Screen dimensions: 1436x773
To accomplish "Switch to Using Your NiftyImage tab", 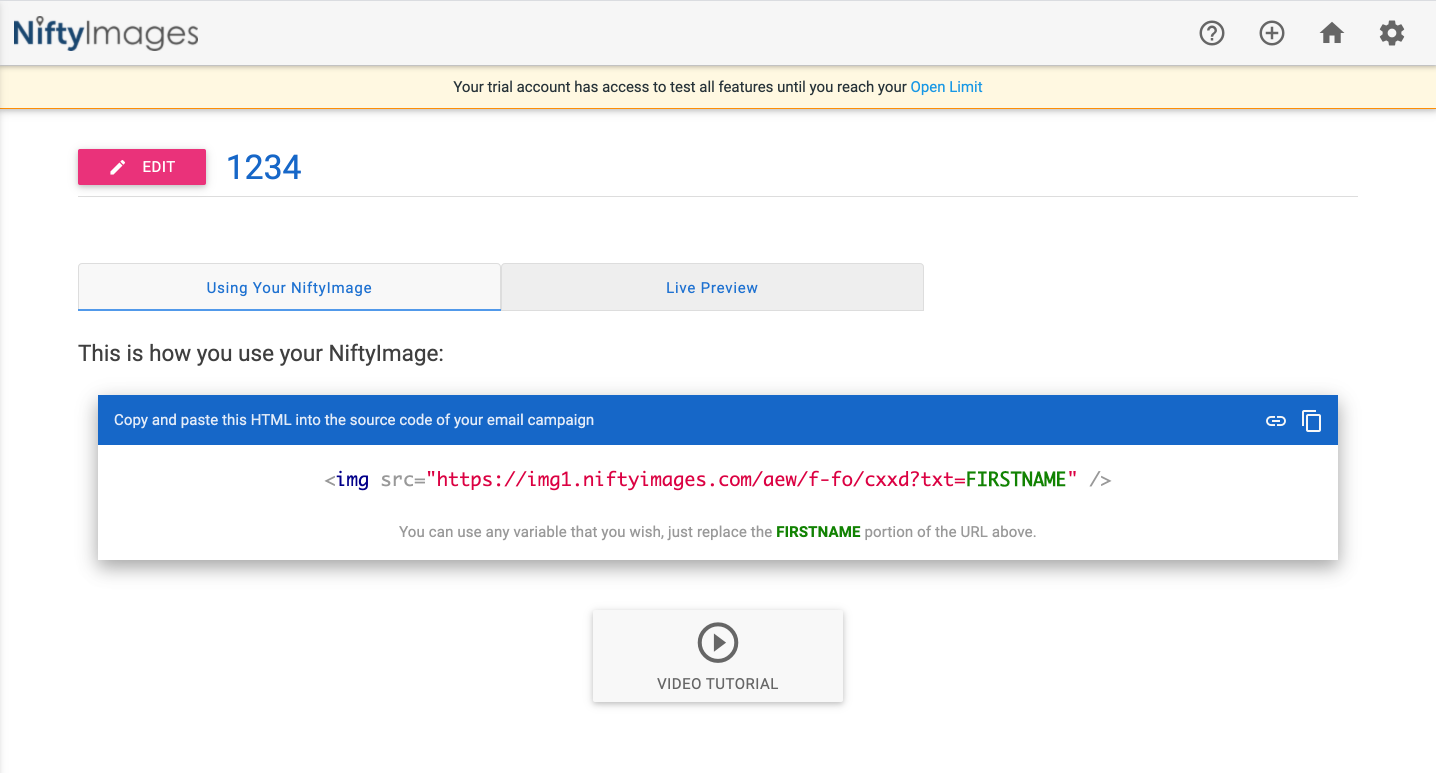I will 289,287.
